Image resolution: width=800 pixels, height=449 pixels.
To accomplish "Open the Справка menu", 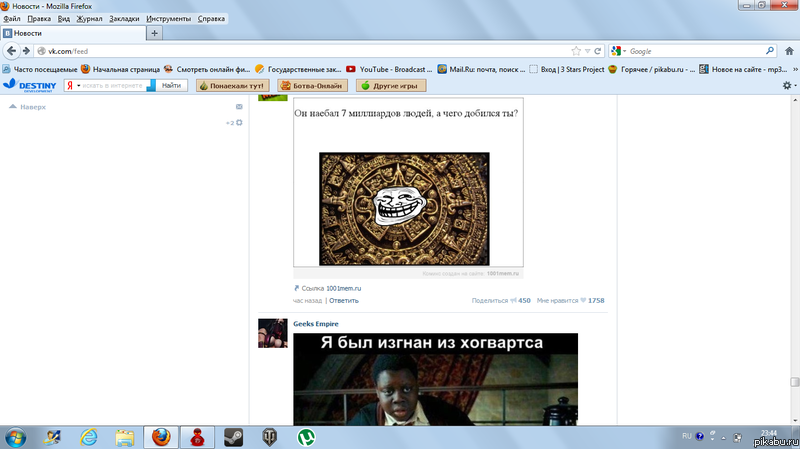I will pyautogui.click(x=211, y=19).
